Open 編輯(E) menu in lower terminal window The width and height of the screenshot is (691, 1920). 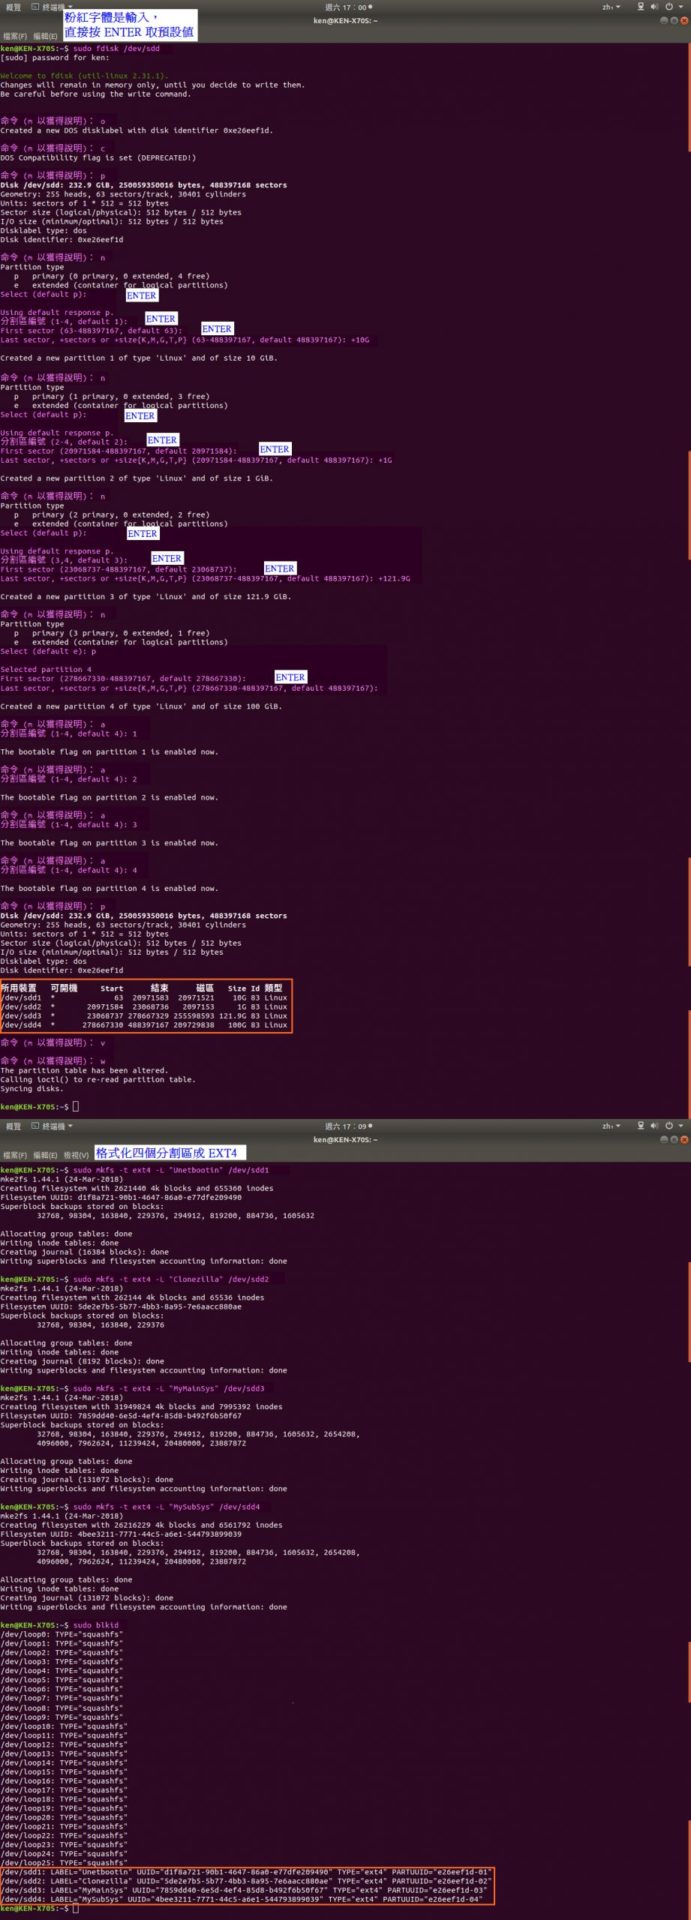coord(45,1155)
